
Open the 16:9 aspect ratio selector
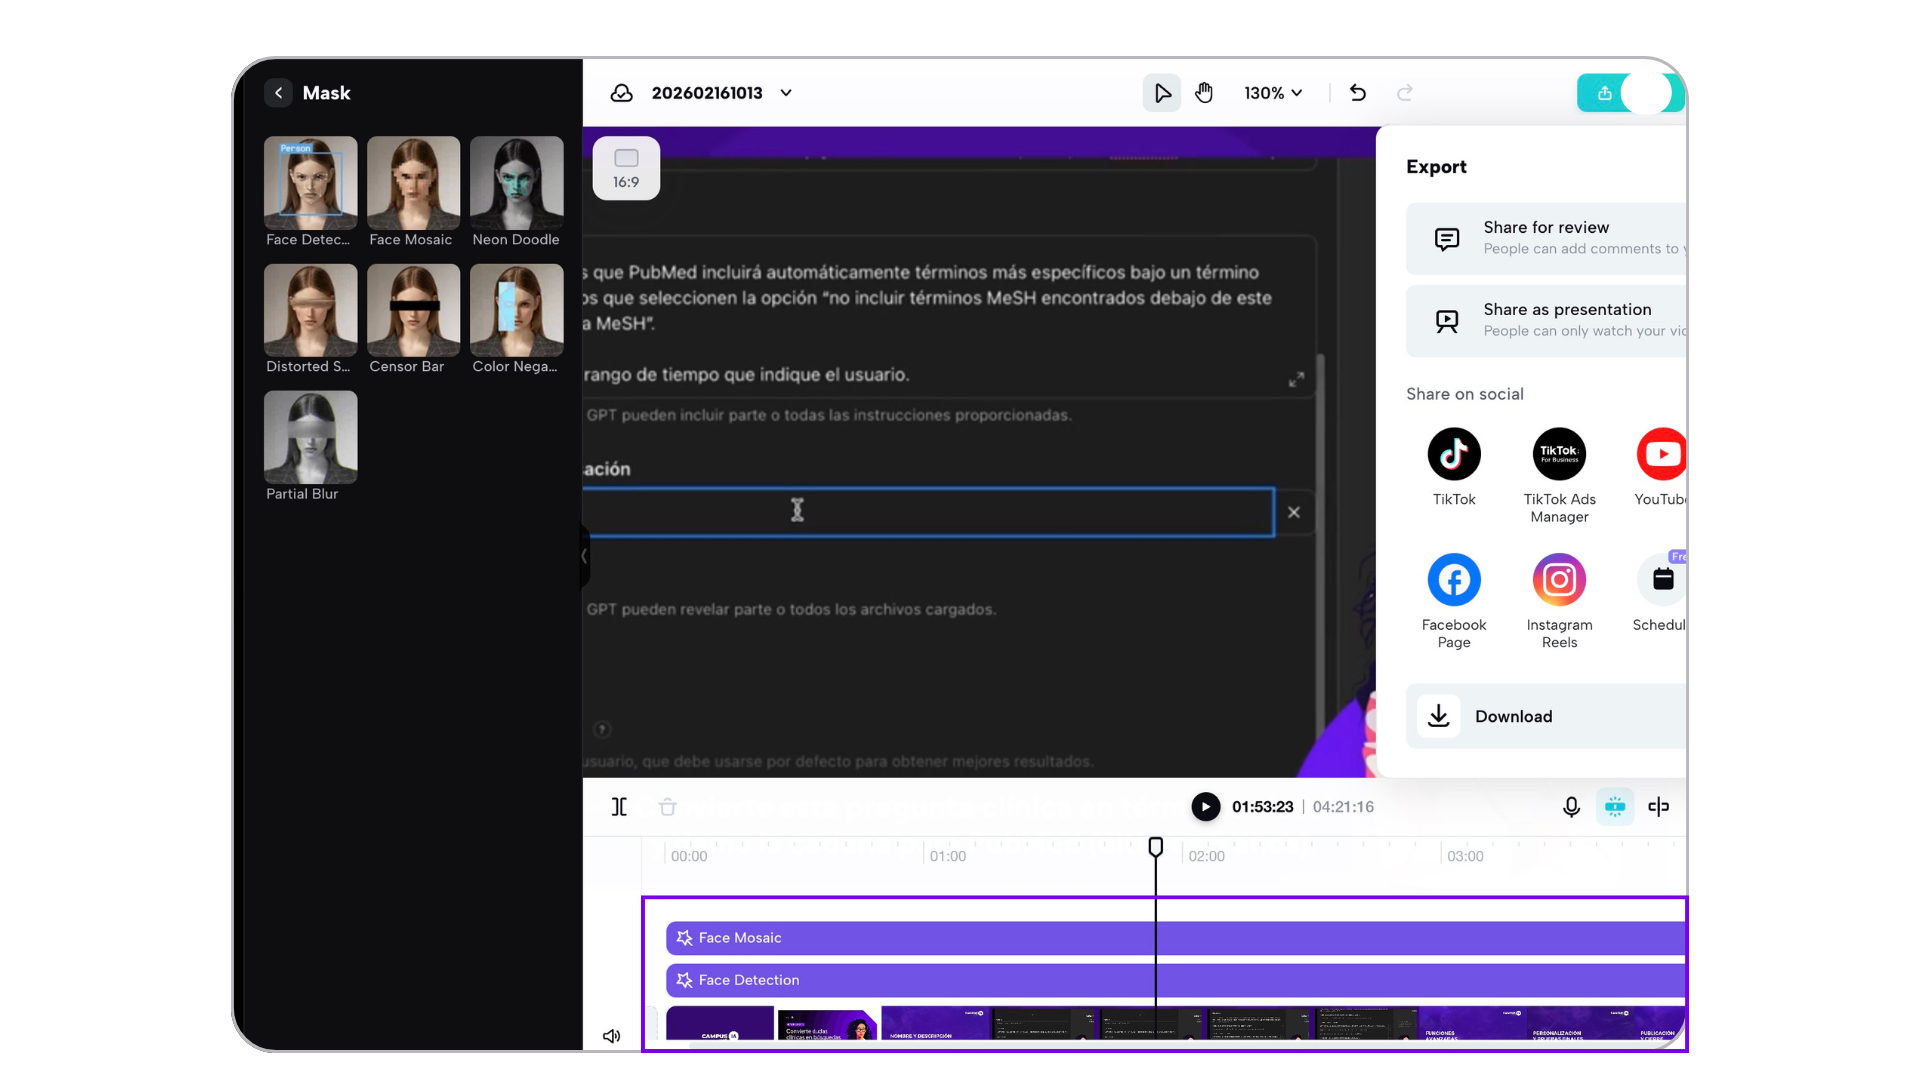[626, 168]
